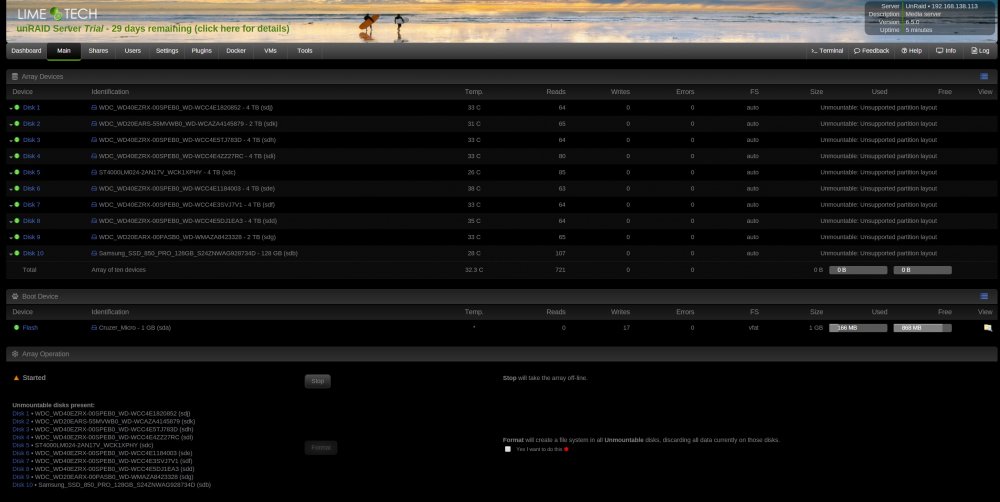The height and width of the screenshot is (502, 1000).
Task: Click drive icon beside Samsung_SSD_850_PRO identification
Action: pyautogui.click(x=94, y=253)
